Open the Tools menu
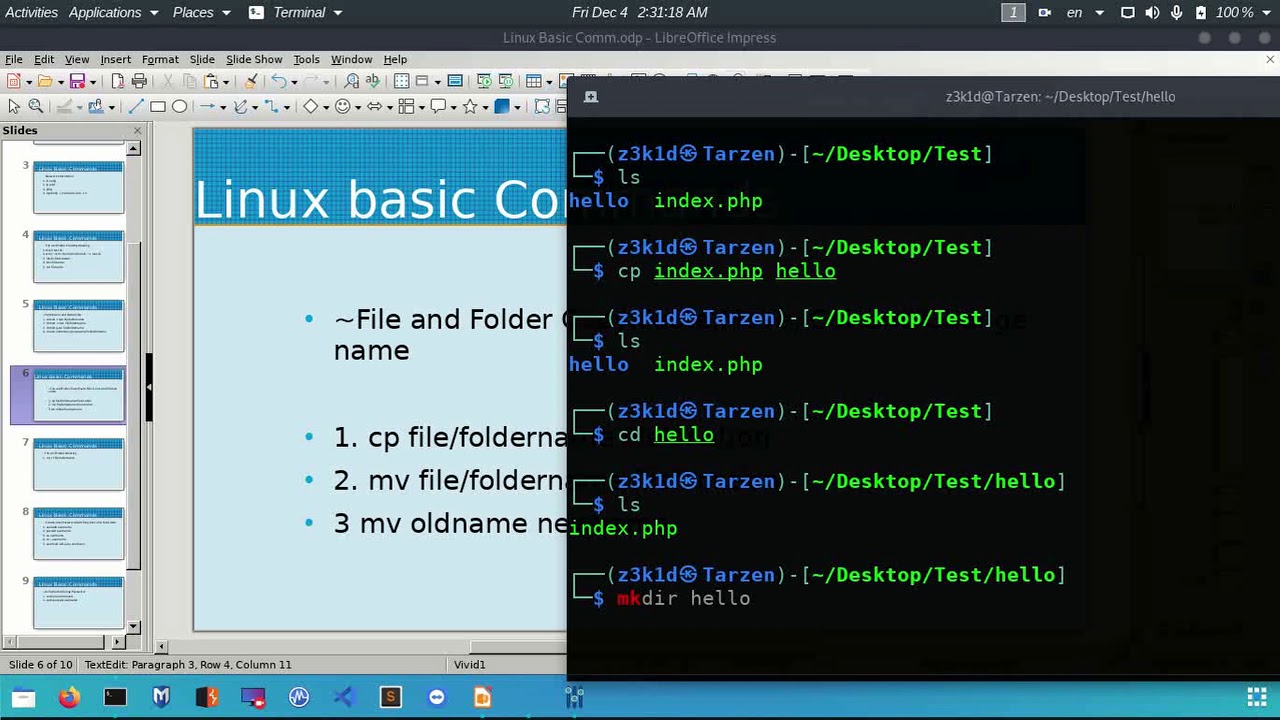Screen dimensions: 1280x720 (x=306, y=59)
